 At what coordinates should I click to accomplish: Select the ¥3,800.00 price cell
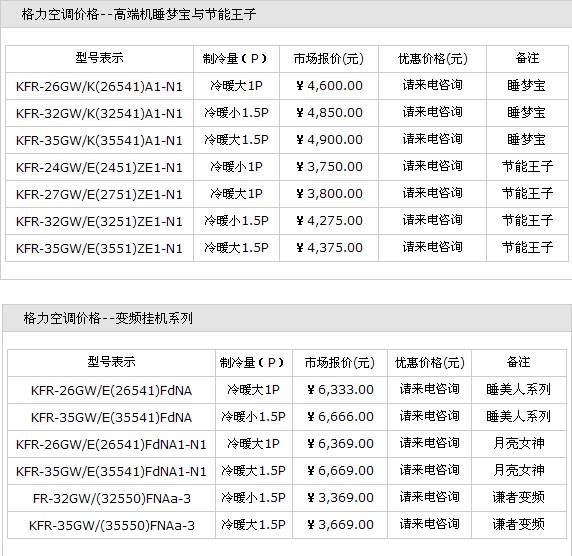point(329,194)
